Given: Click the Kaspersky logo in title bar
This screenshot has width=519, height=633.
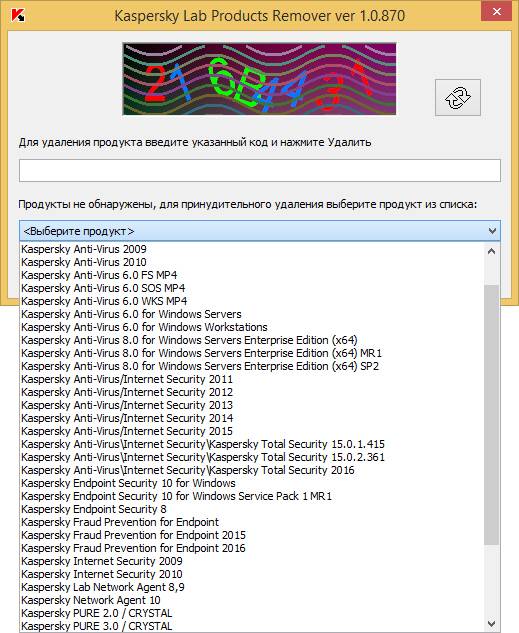Looking at the screenshot, I should click(18, 15).
